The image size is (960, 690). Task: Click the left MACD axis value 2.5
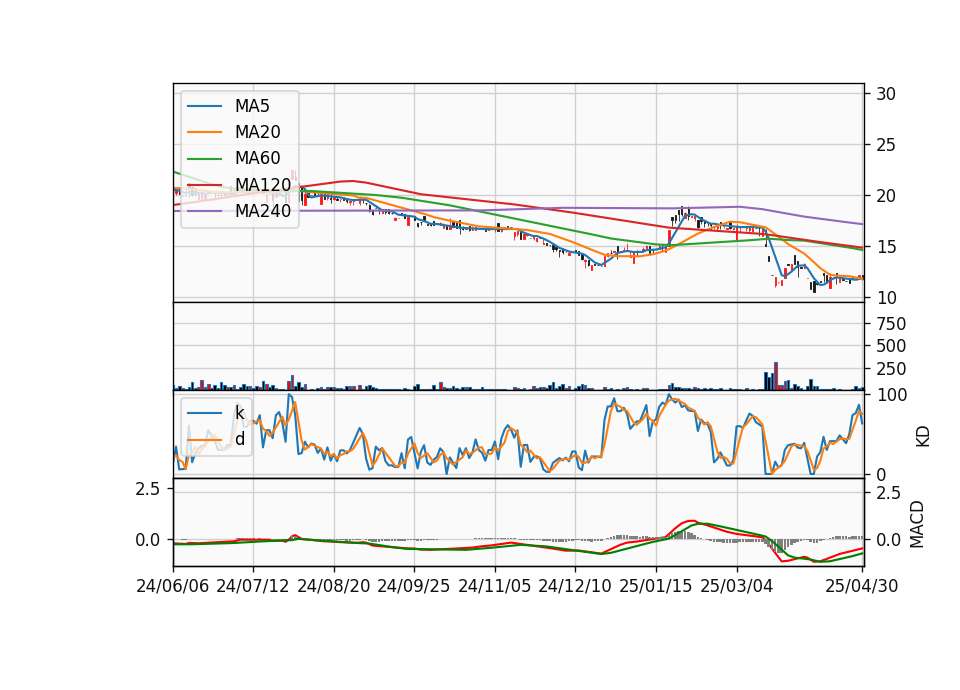(148, 489)
